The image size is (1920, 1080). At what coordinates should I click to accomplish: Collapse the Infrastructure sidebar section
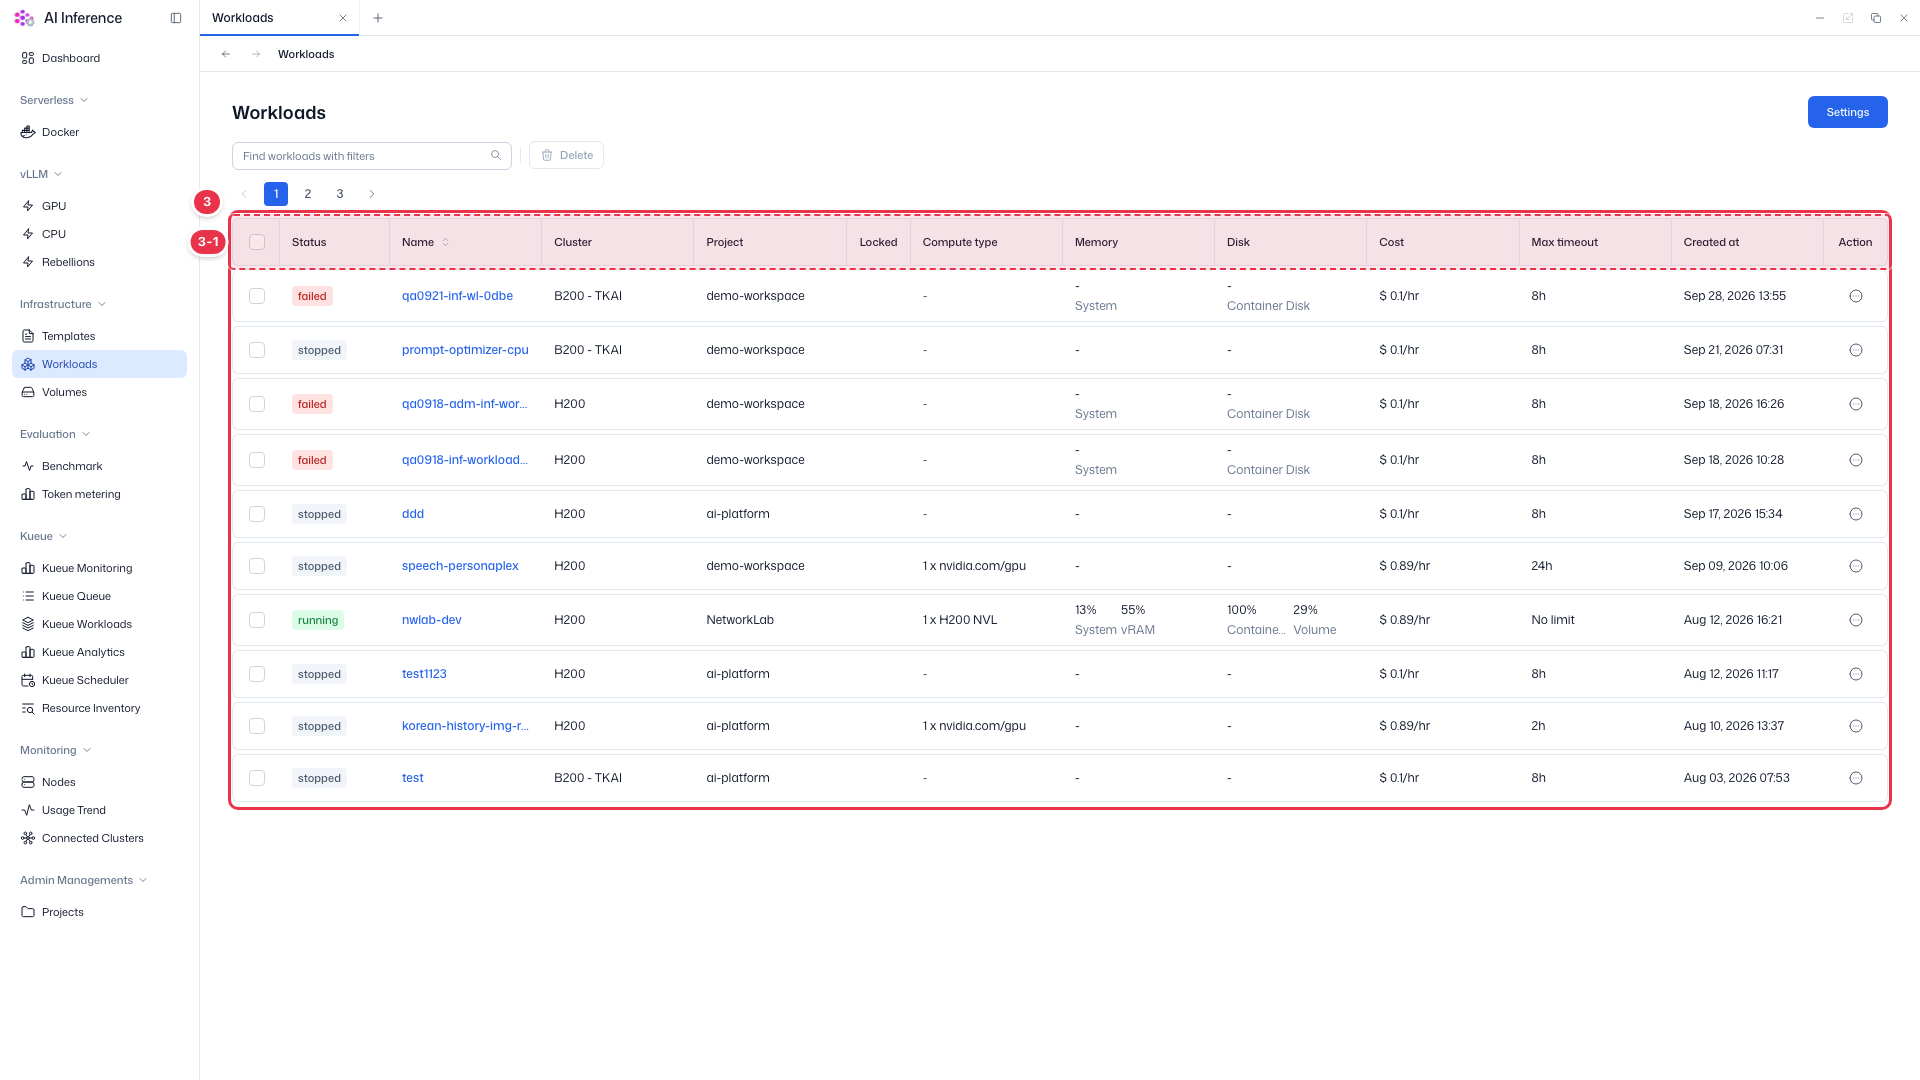click(x=63, y=304)
